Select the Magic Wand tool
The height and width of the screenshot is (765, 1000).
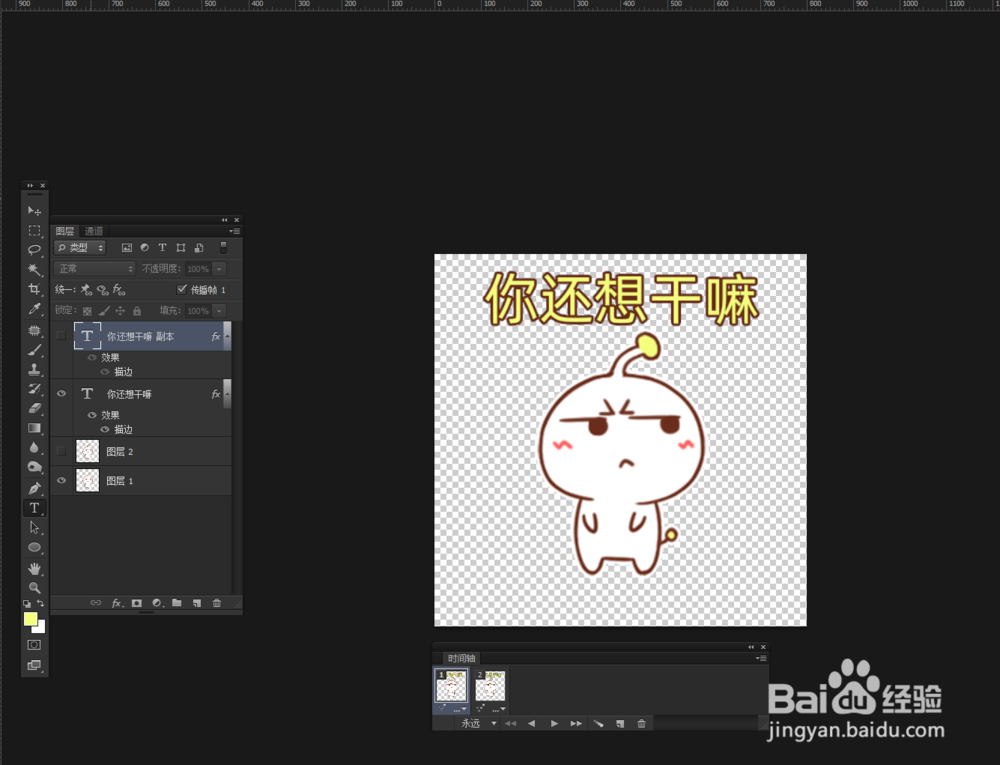coord(34,270)
